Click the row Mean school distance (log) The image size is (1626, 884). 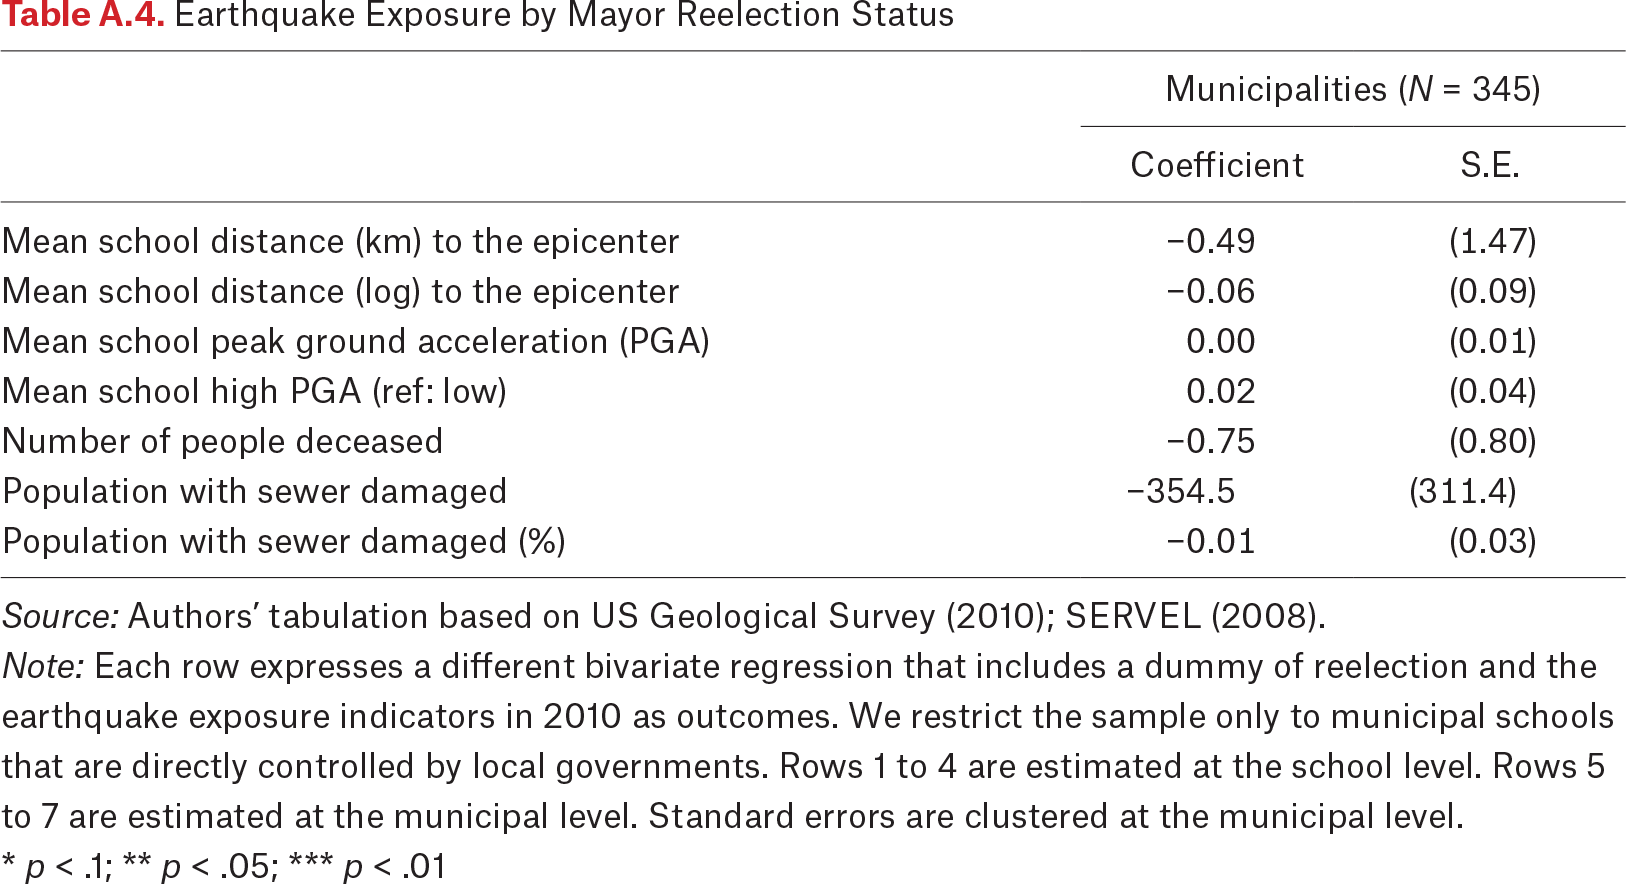[x=813, y=291]
